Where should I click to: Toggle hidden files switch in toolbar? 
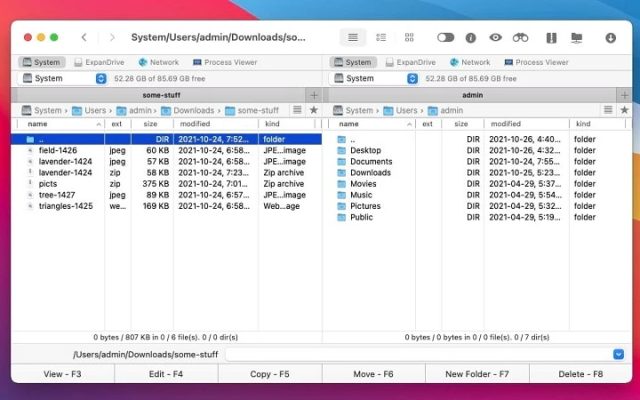pyautogui.click(x=445, y=37)
